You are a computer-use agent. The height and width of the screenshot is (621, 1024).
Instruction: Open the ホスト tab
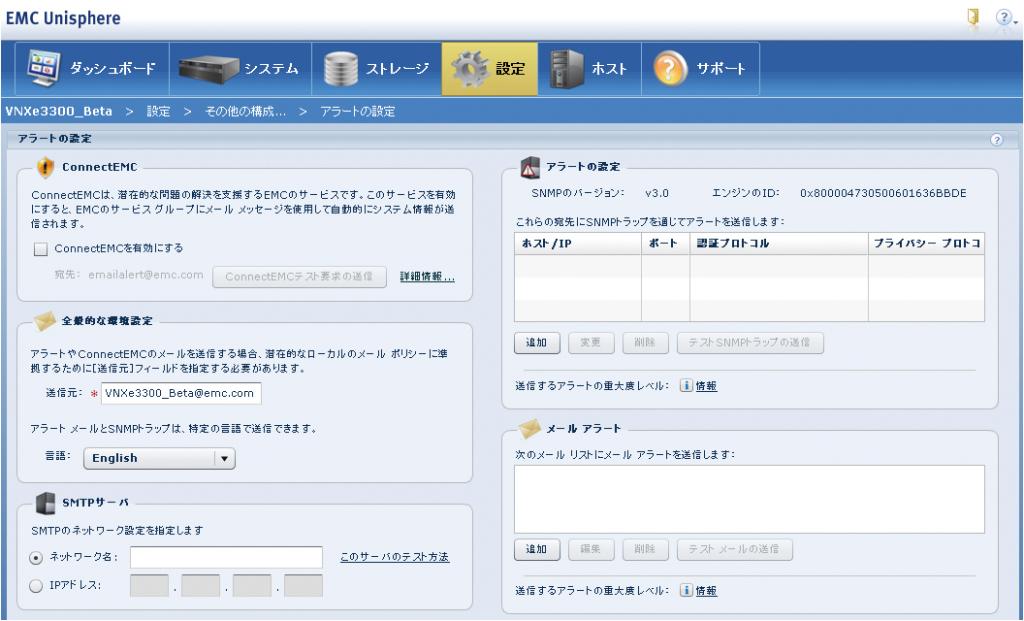click(590, 69)
